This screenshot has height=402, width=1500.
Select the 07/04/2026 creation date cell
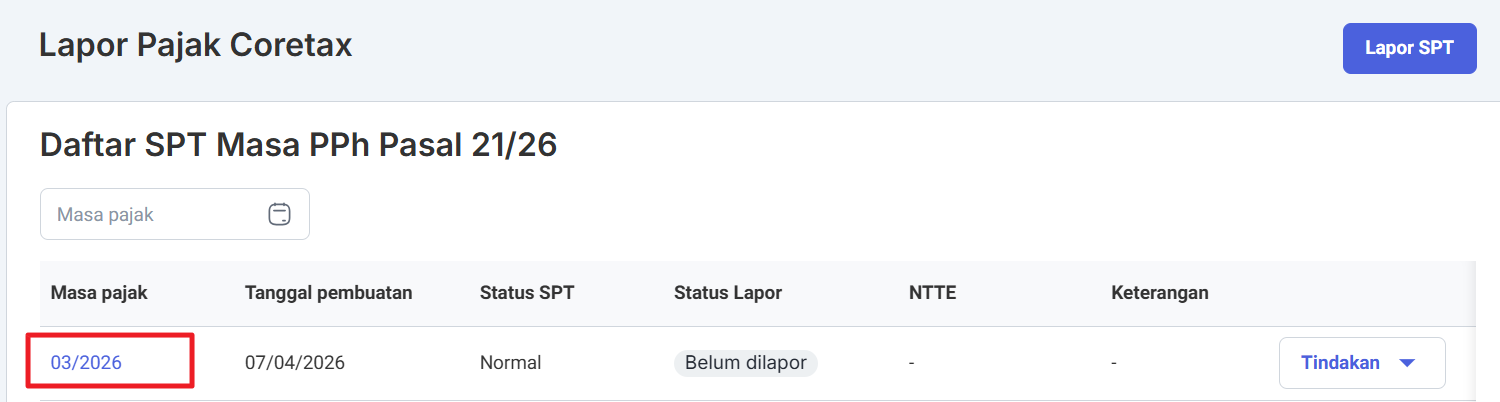pos(295,363)
